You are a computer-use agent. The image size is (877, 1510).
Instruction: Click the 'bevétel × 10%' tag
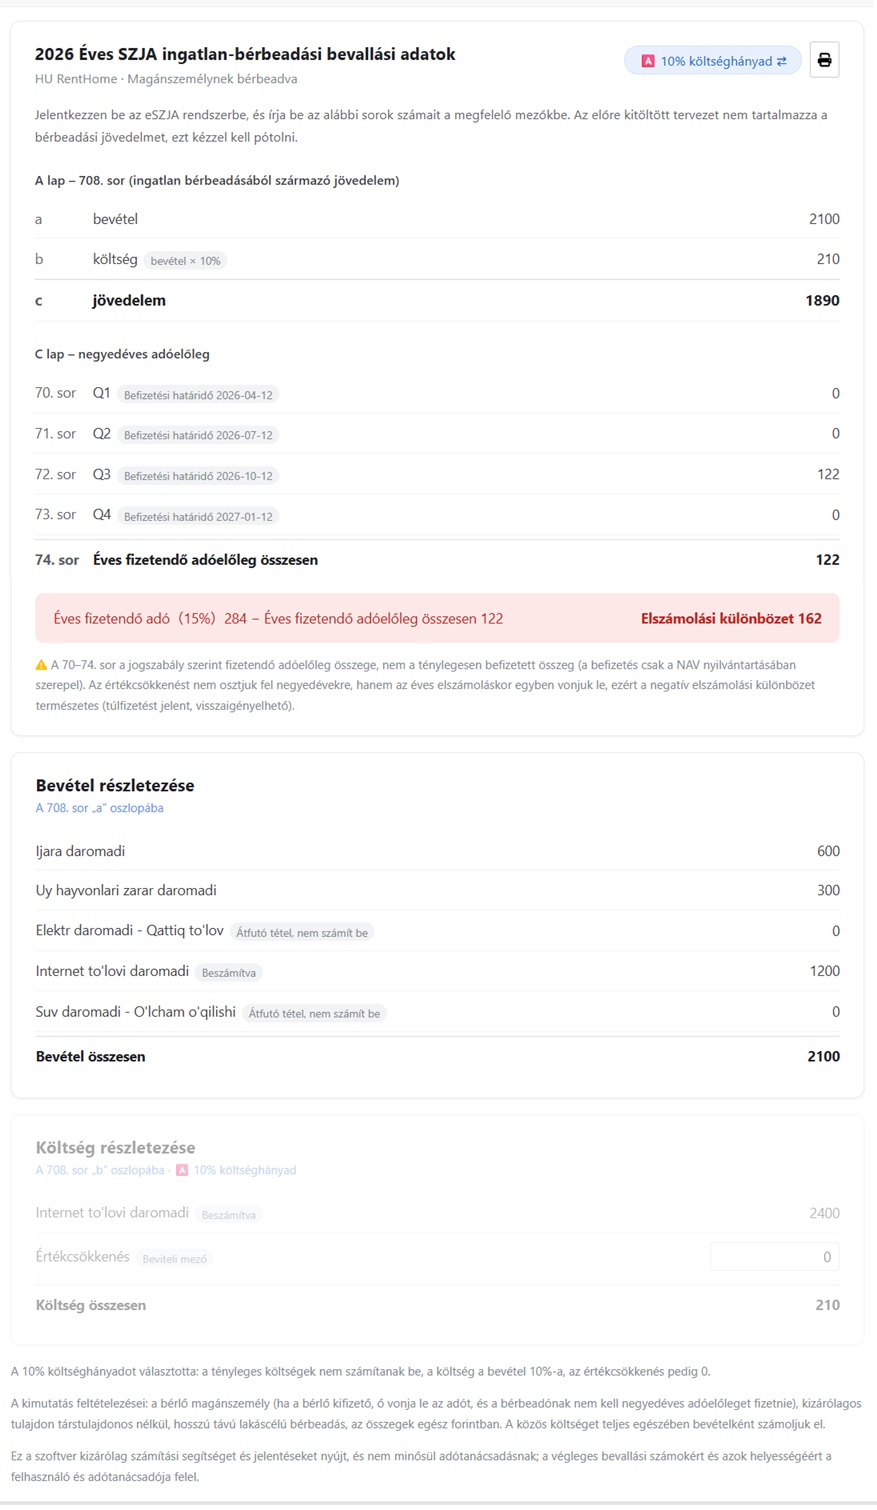(x=185, y=261)
